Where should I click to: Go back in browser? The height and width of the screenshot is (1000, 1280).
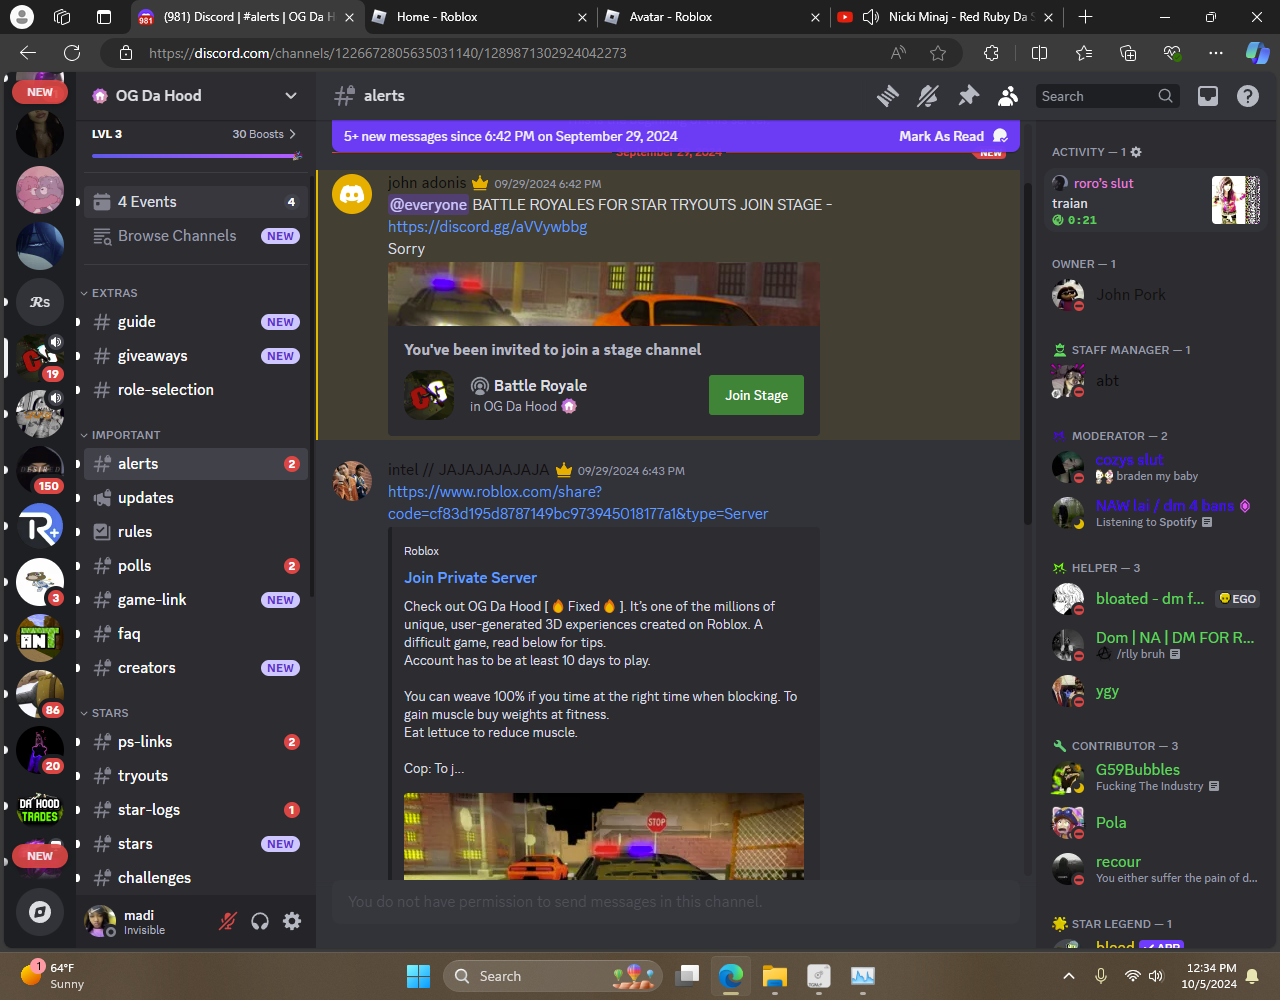pyautogui.click(x=28, y=53)
